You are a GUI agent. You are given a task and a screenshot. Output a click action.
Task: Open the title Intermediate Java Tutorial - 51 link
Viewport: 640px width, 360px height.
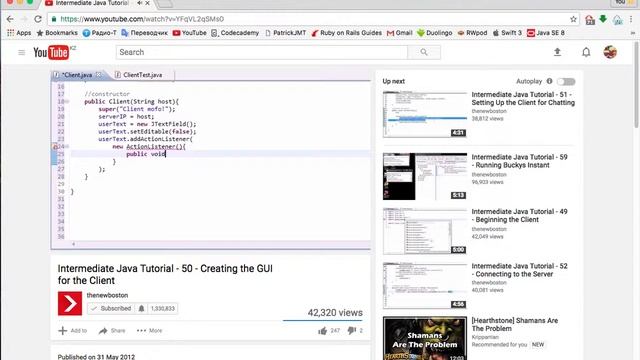523,98
